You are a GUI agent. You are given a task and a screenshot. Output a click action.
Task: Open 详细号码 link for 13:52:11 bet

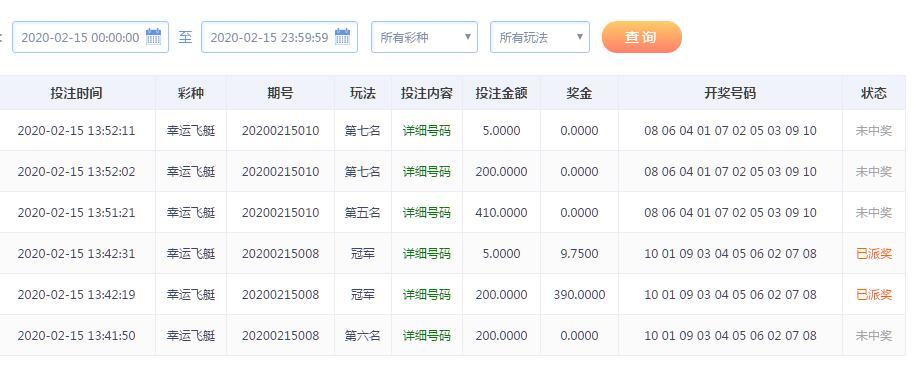tap(426, 131)
